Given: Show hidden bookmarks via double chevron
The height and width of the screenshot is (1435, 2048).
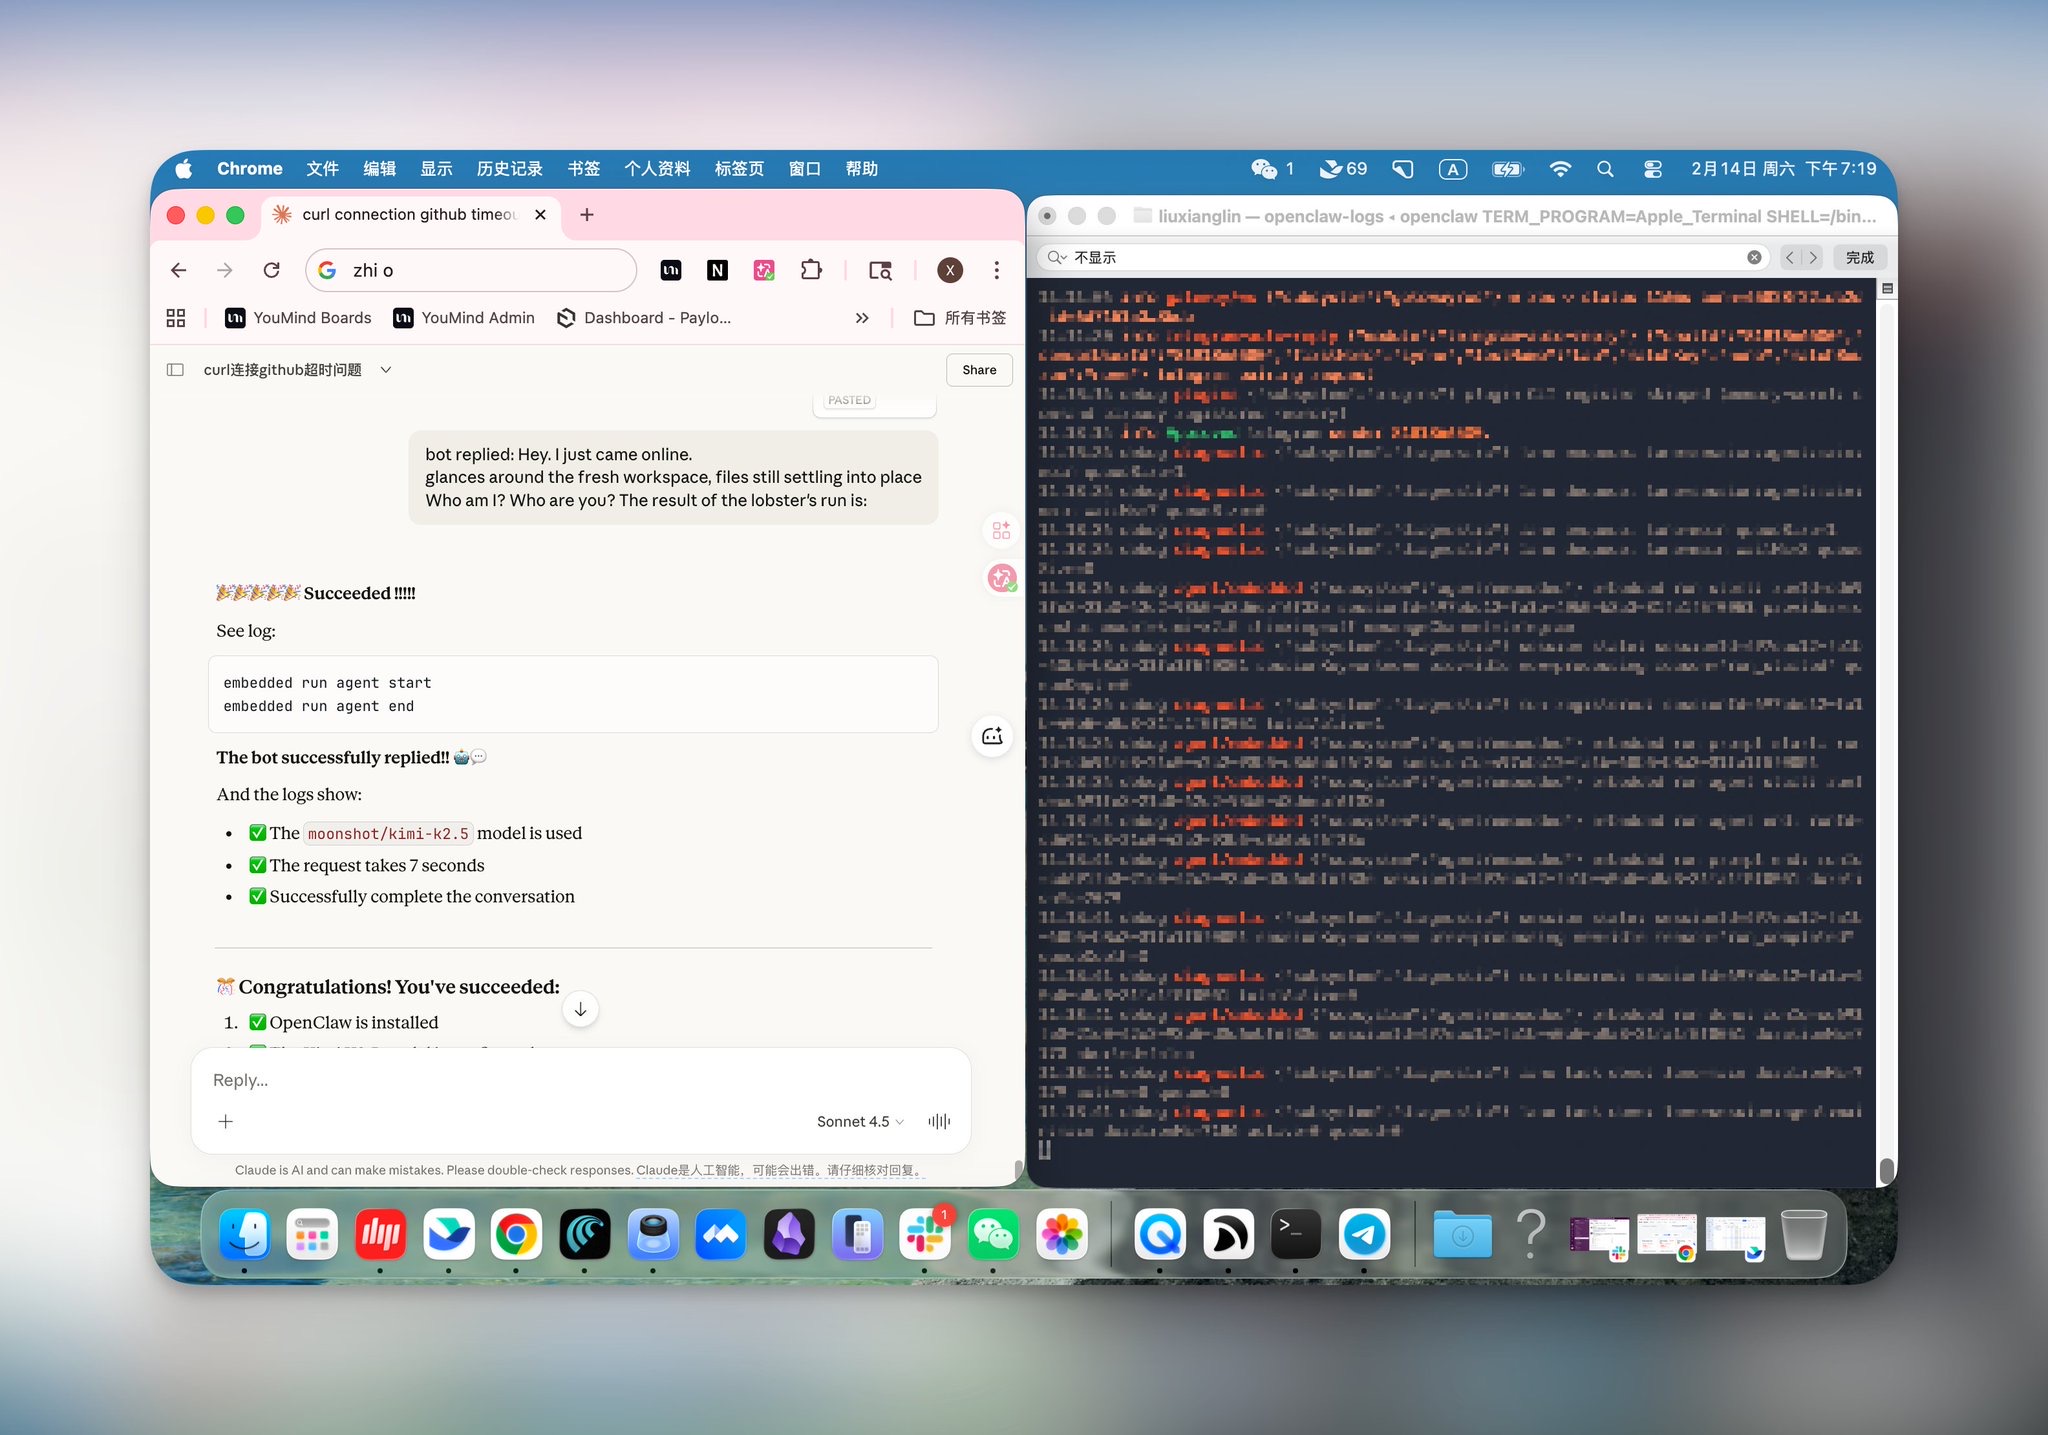Looking at the screenshot, I should [862, 318].
